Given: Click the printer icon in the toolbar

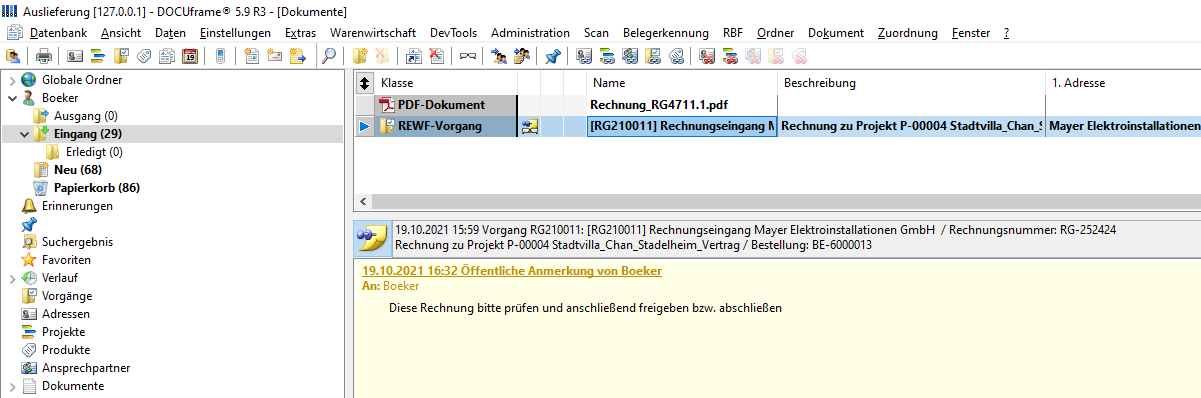Looking at the screenshot, I should pyautogui.click(x=44, y=57).
